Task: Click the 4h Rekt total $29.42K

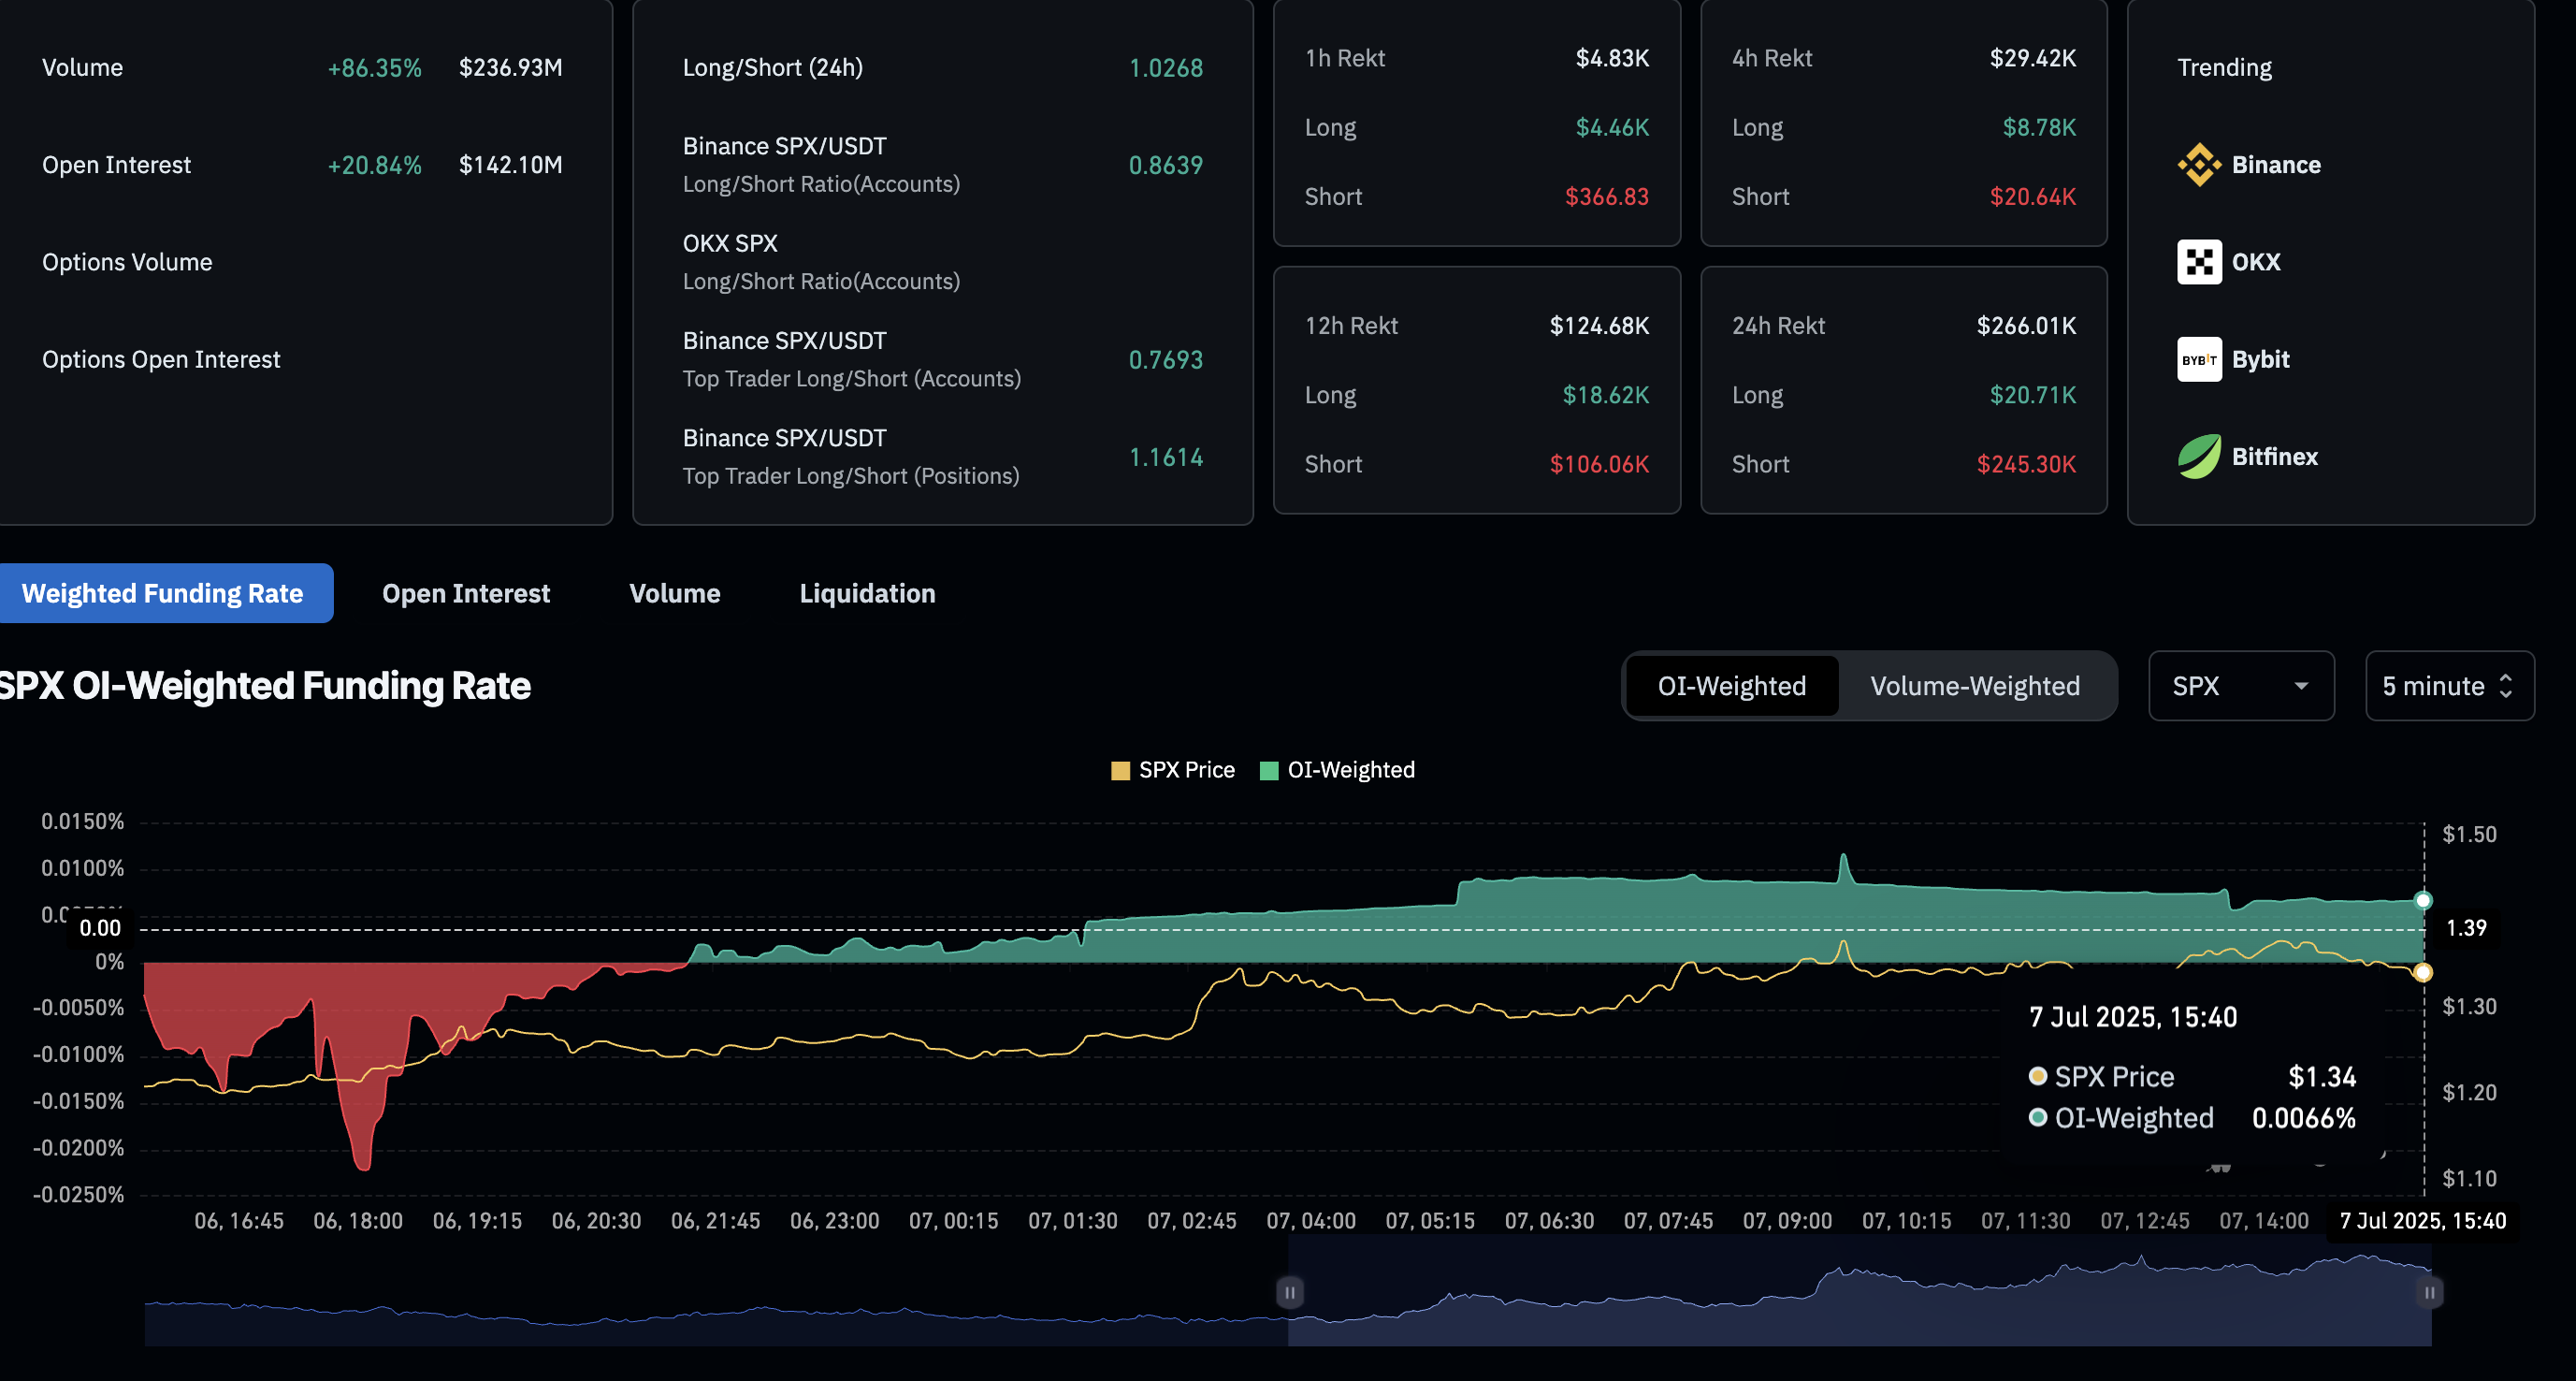Action: pos(2033,58)
